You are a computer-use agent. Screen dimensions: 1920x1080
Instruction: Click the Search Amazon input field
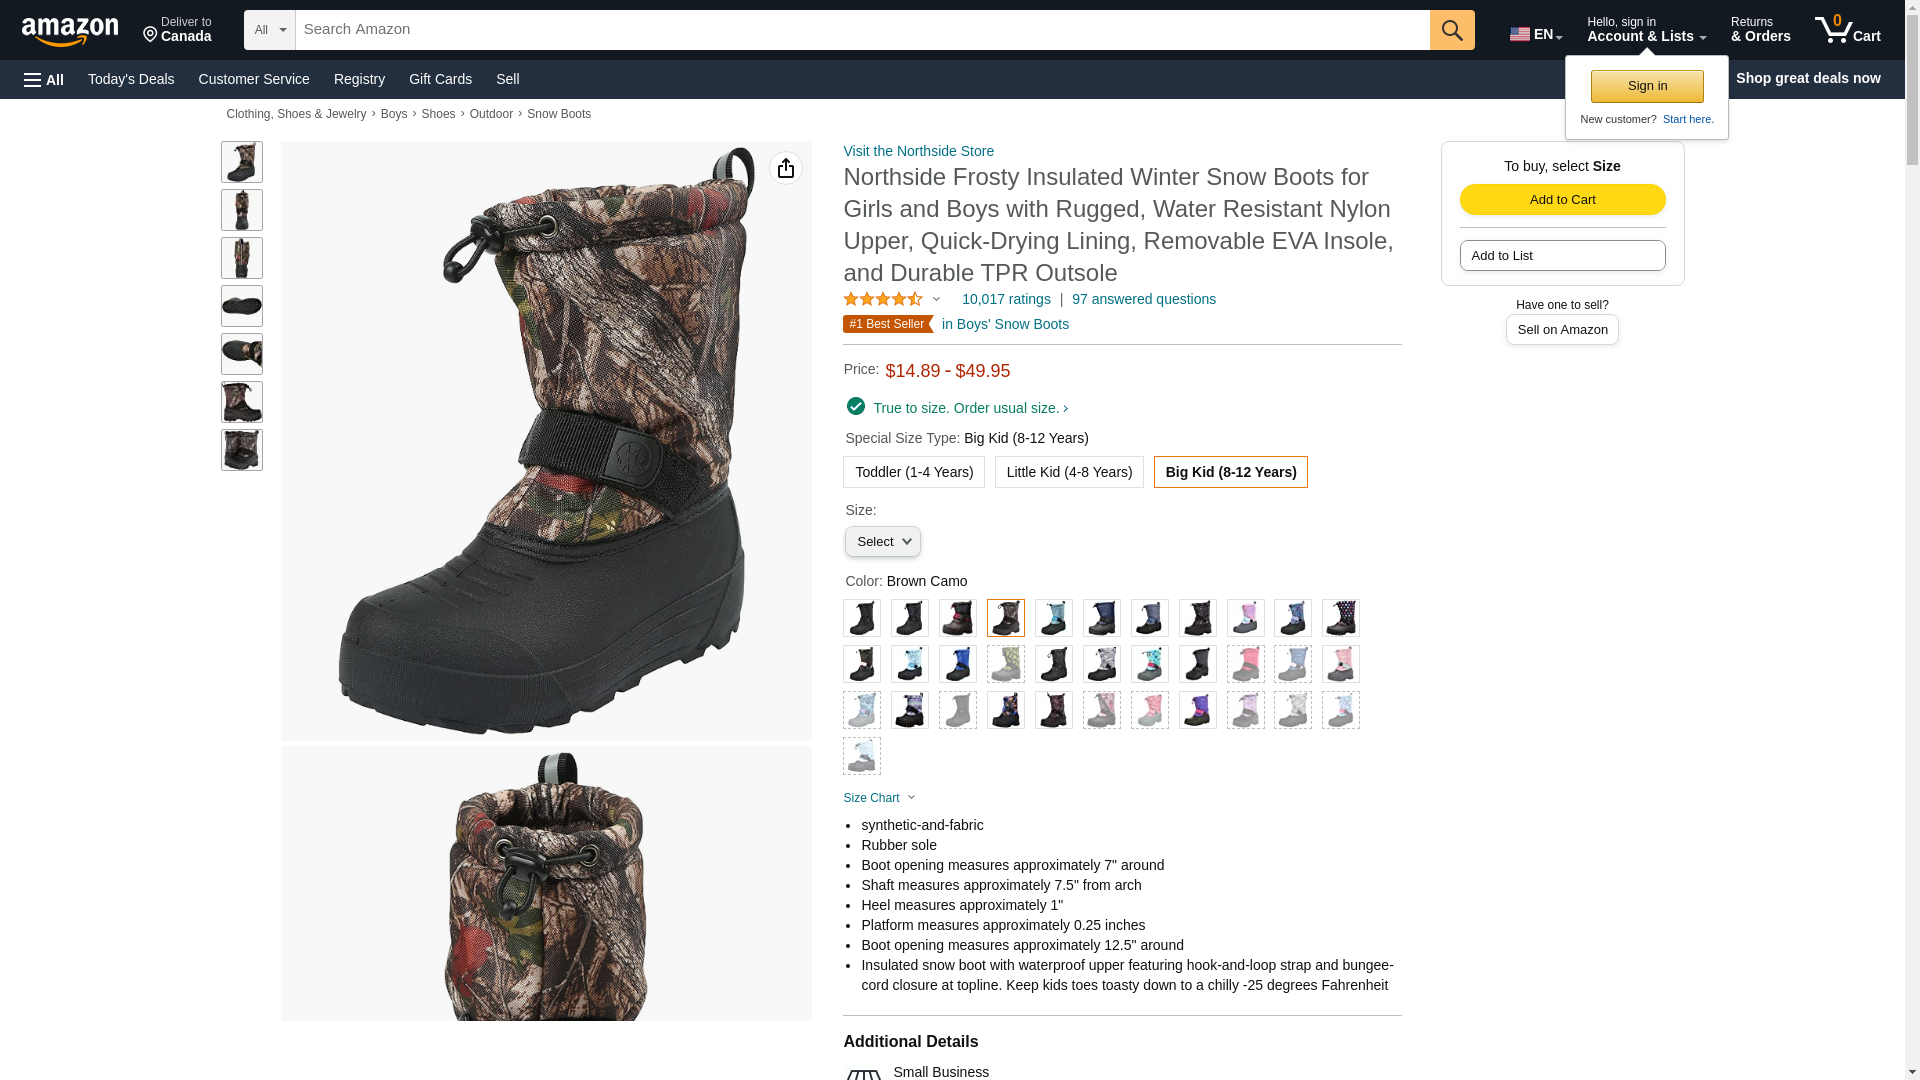[x=862, y=30]
